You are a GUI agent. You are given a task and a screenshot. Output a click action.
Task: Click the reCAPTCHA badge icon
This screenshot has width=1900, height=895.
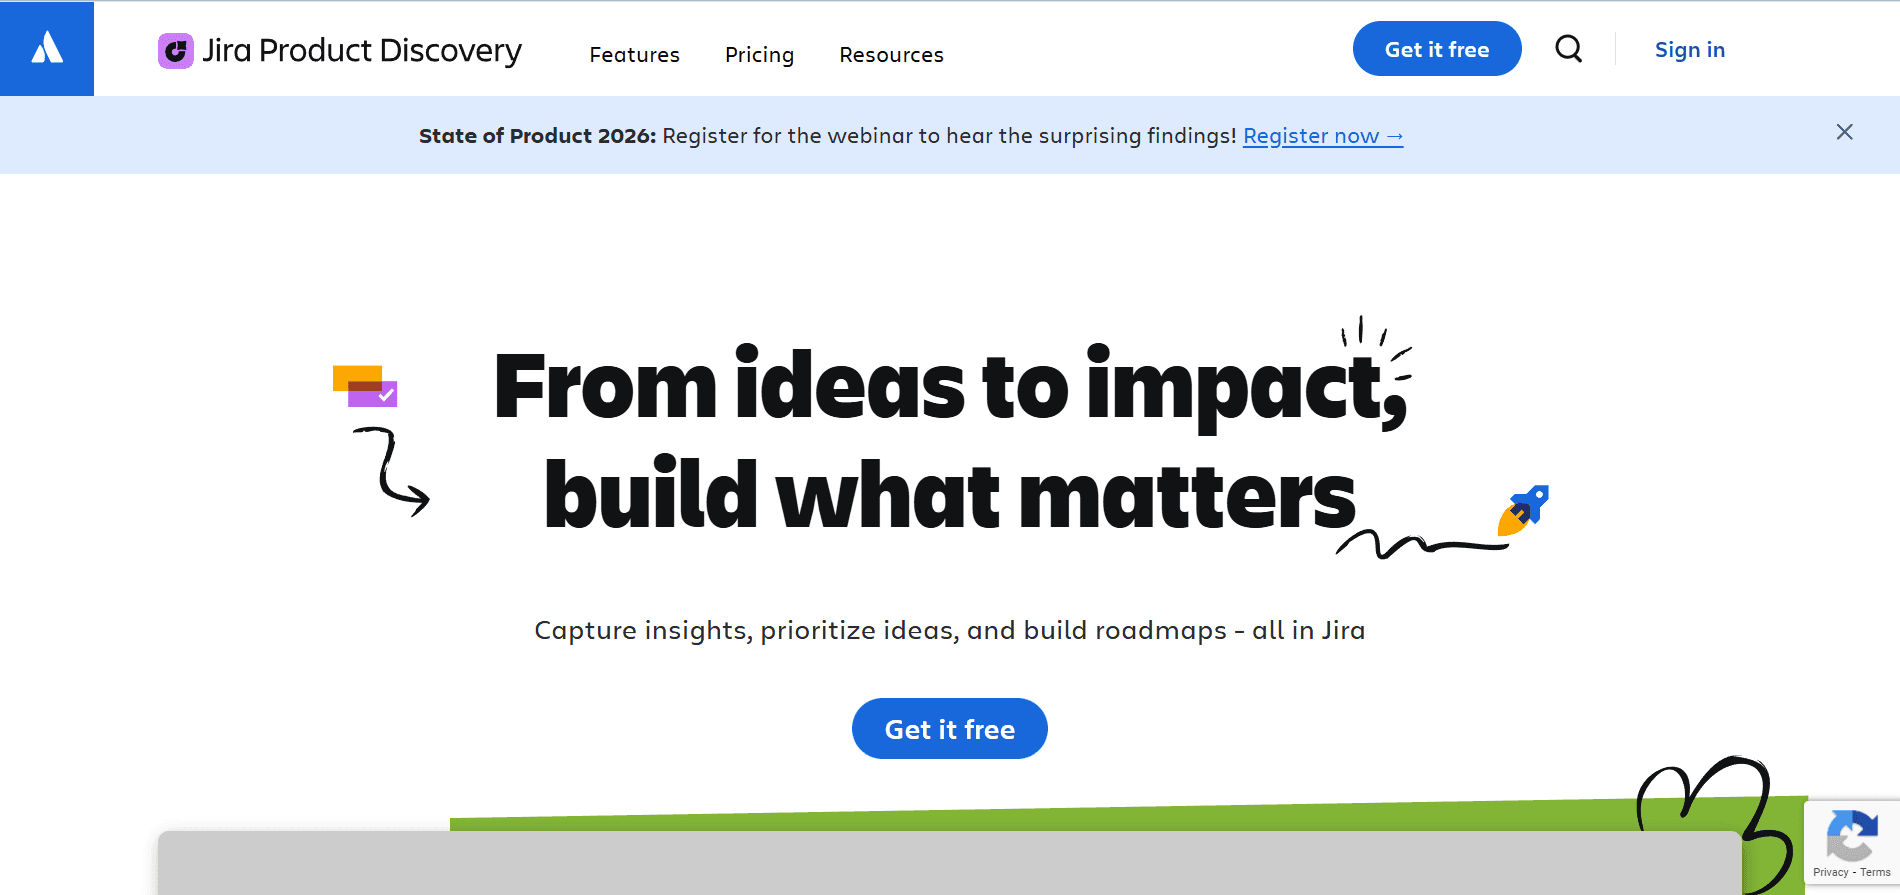click(1851, 835)
